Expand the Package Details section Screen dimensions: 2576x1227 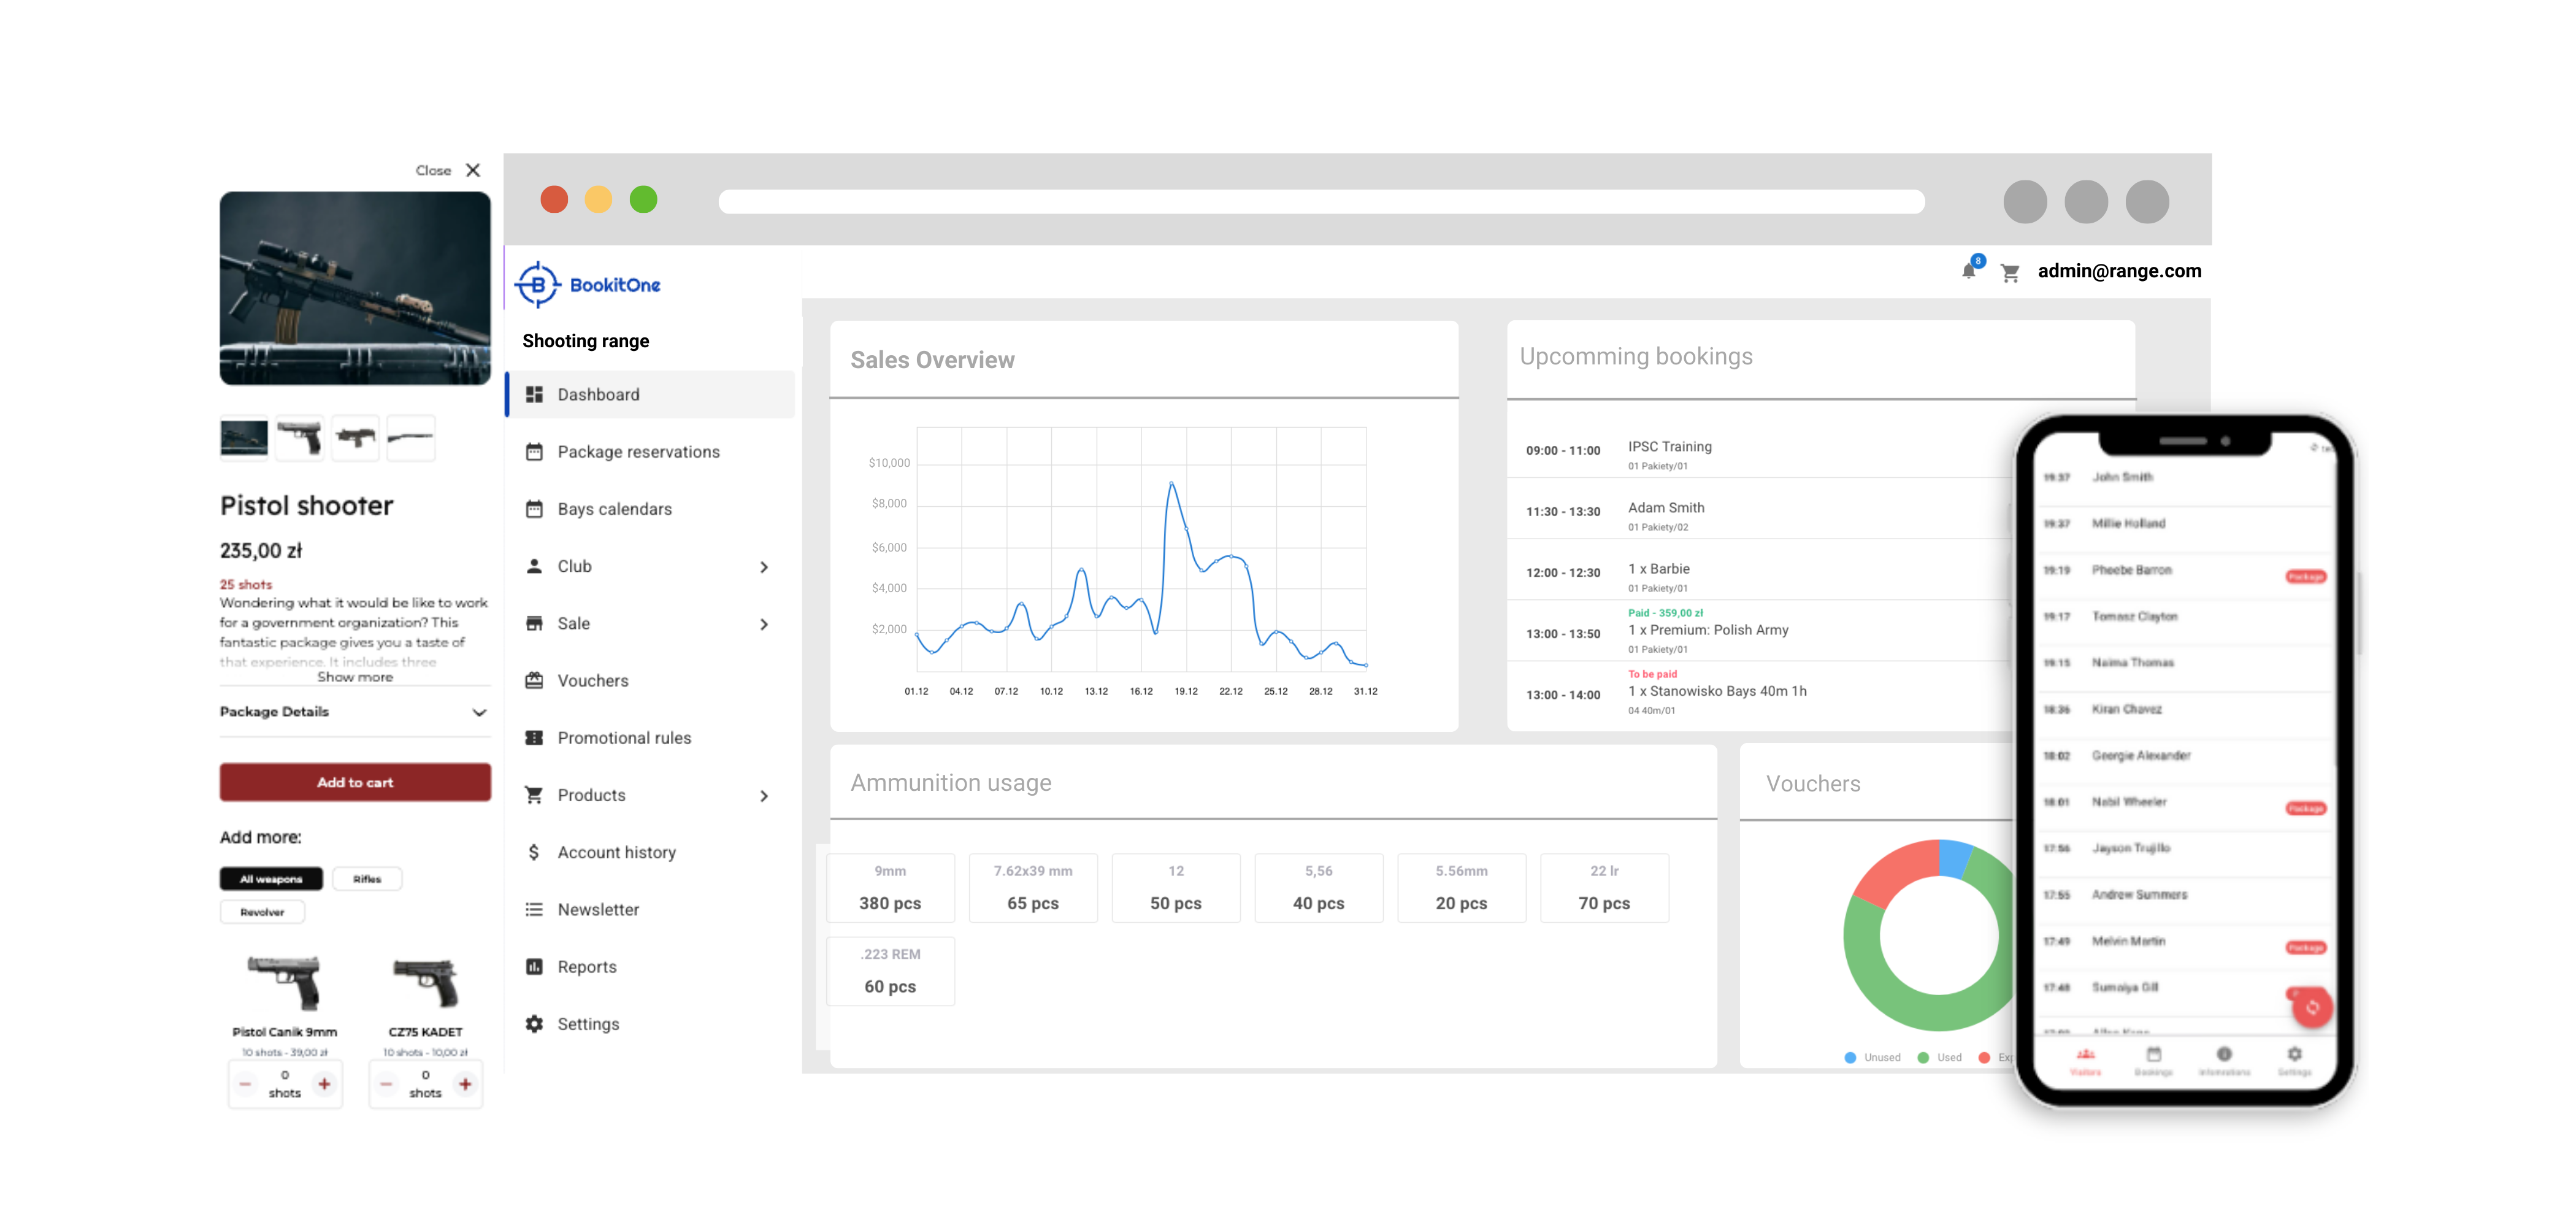click(x=479, y=712)
